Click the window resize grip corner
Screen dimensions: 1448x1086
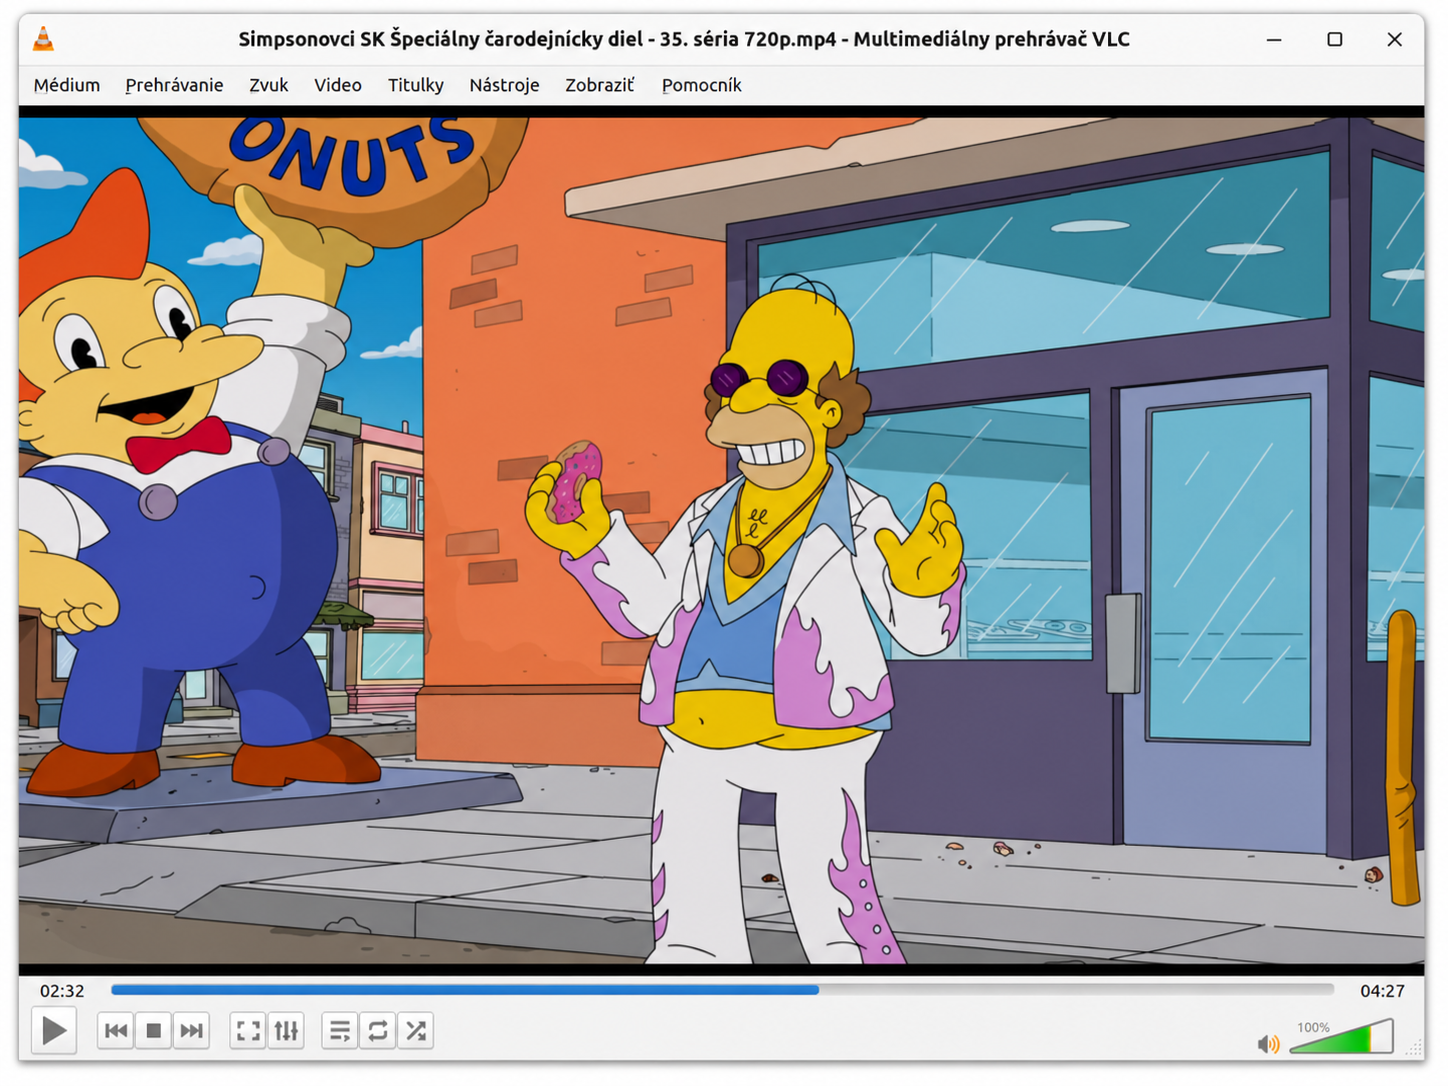click(1414, 1048)
